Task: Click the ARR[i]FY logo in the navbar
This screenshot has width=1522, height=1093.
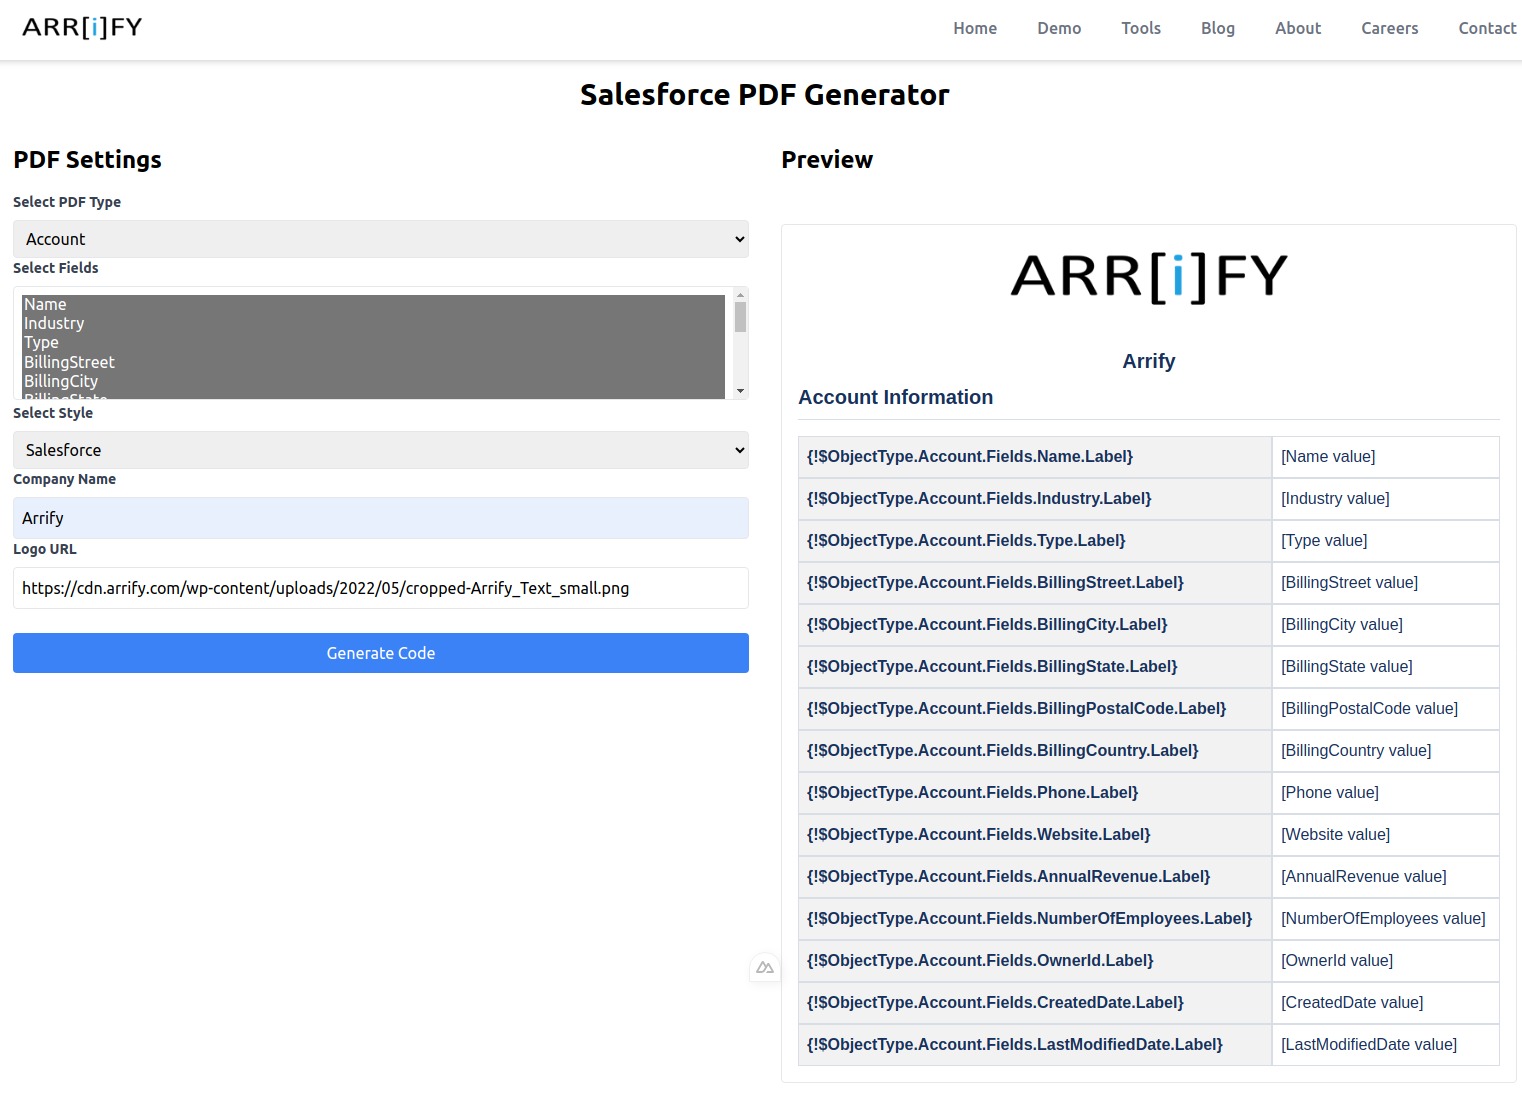Action: [81, 27]
